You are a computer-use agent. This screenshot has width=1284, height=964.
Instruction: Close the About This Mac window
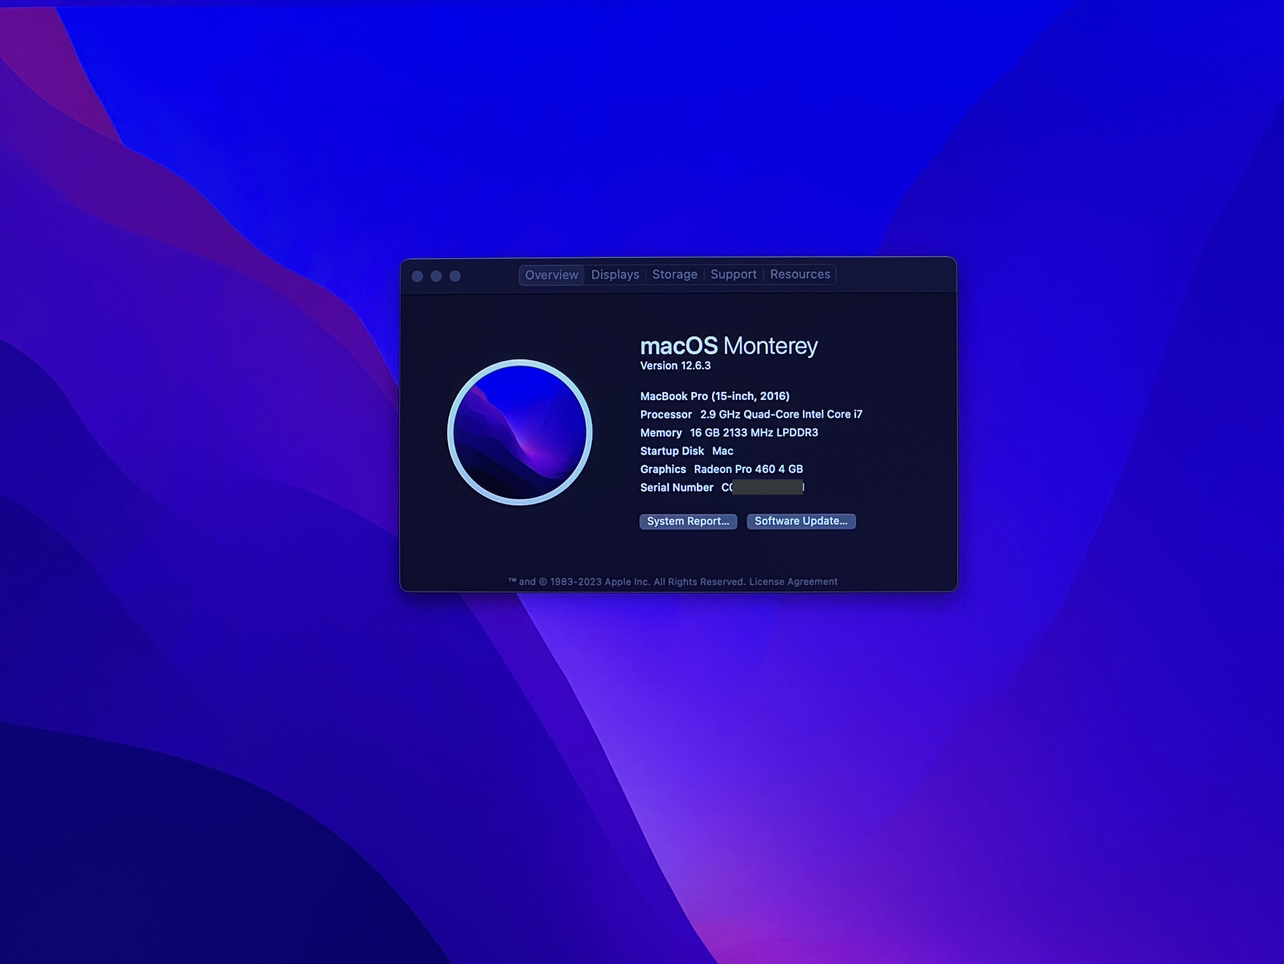pos(418,276)
